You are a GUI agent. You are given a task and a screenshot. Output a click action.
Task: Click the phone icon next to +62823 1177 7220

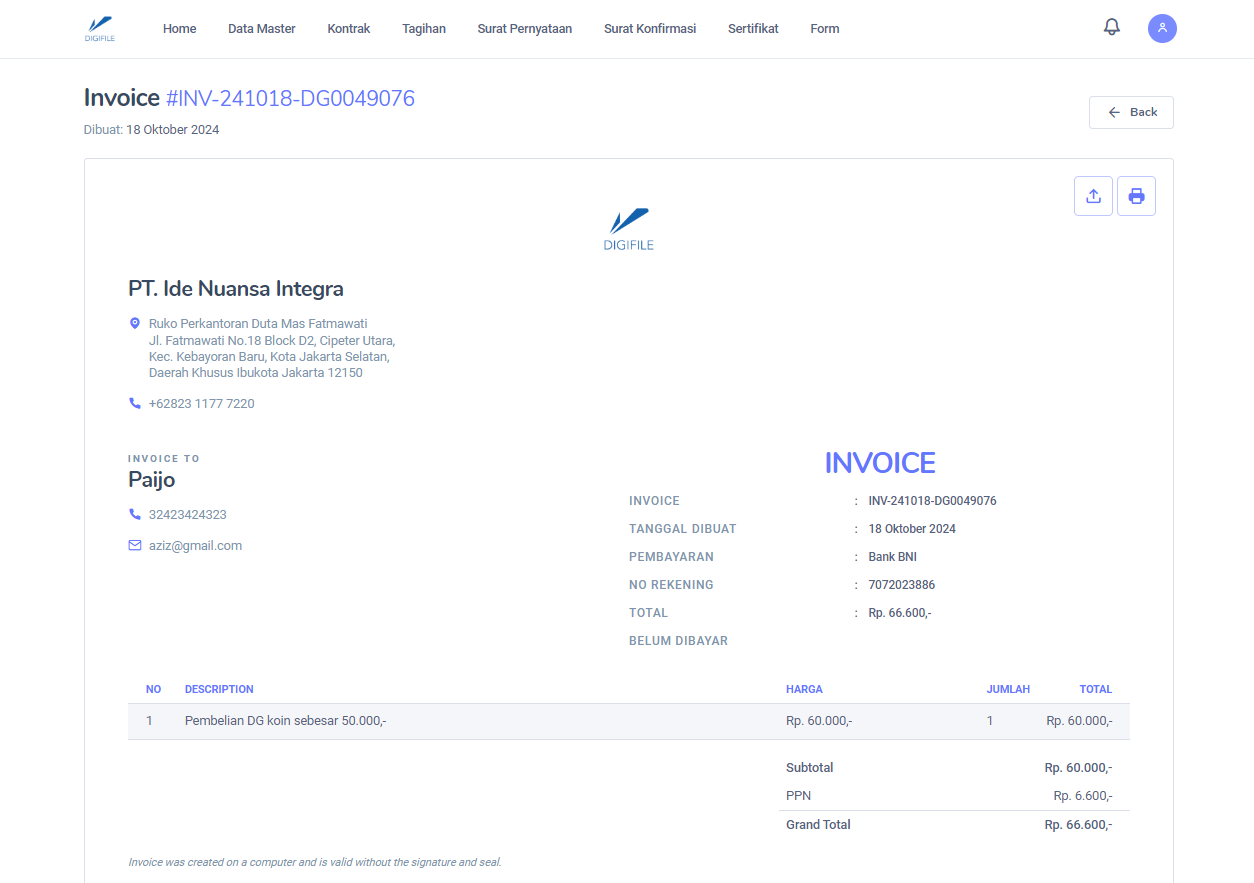(135, 404)
